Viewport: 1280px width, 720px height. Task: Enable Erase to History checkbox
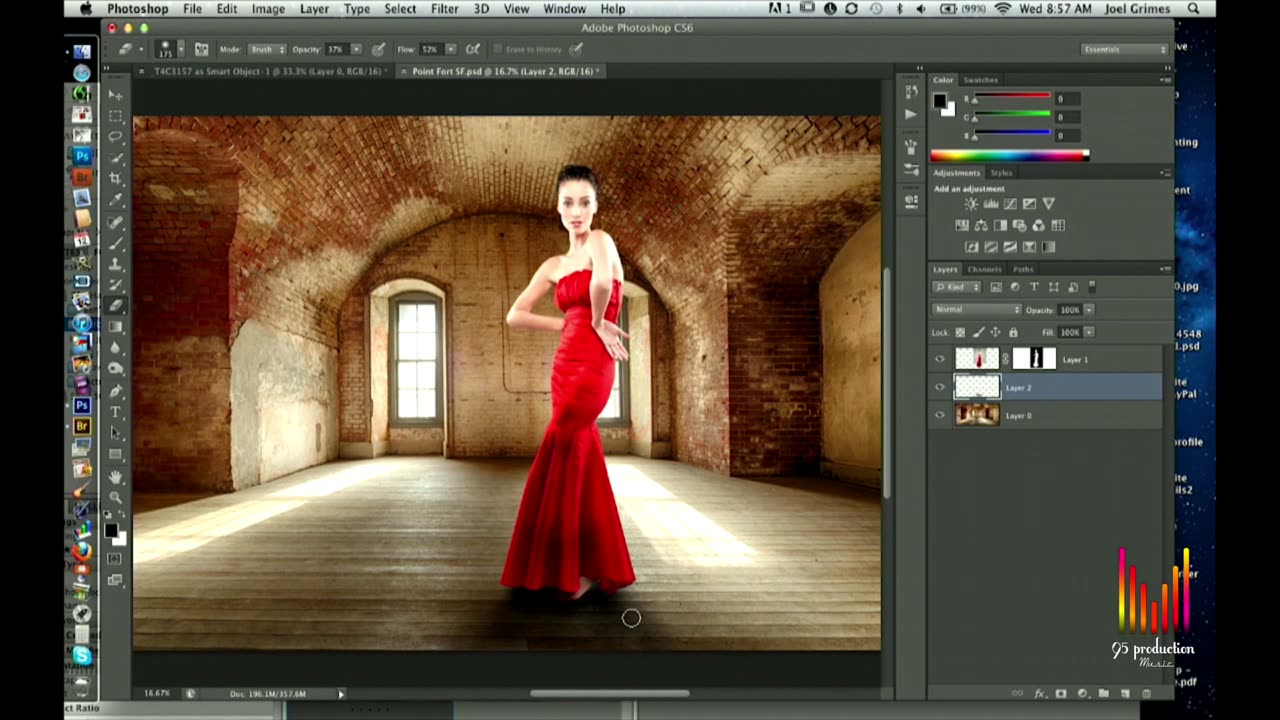point(497,49)
